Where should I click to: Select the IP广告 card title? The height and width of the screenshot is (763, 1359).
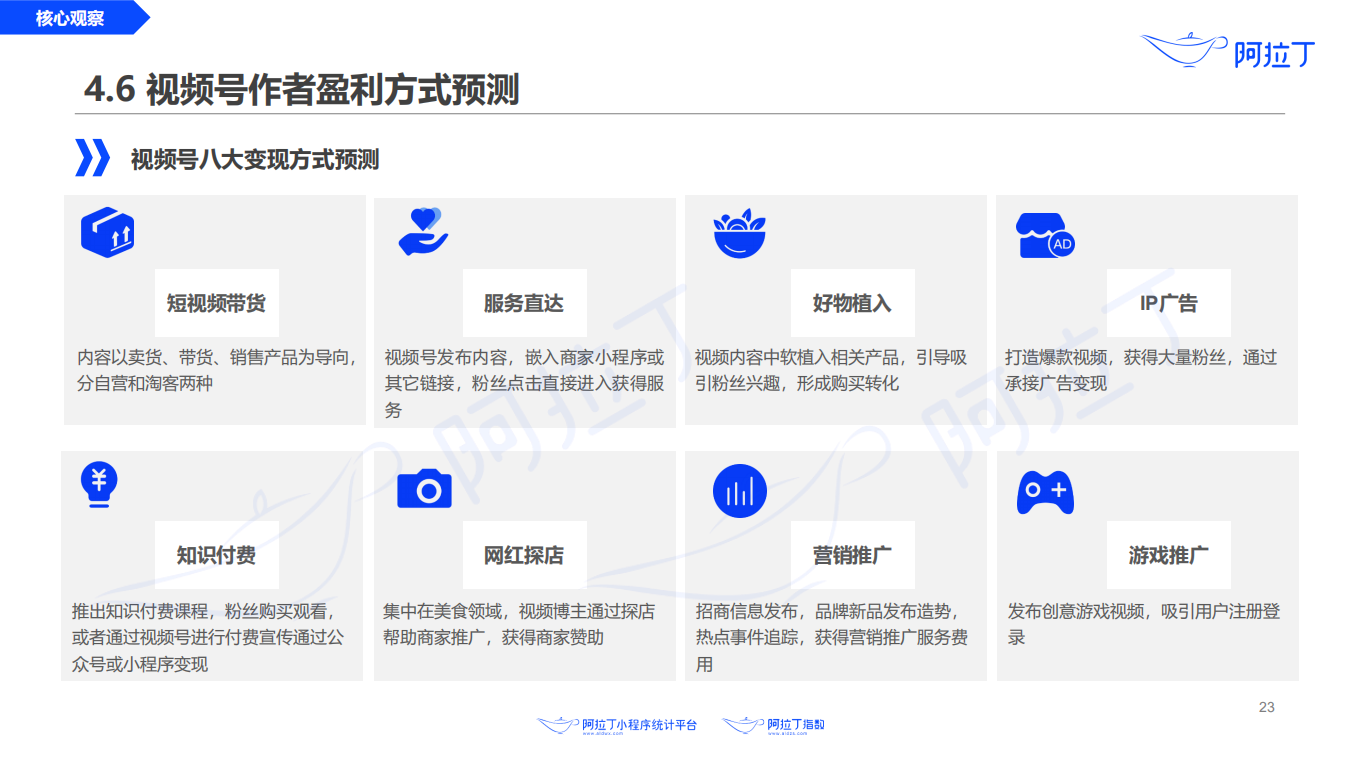(x=1169, y=303)
